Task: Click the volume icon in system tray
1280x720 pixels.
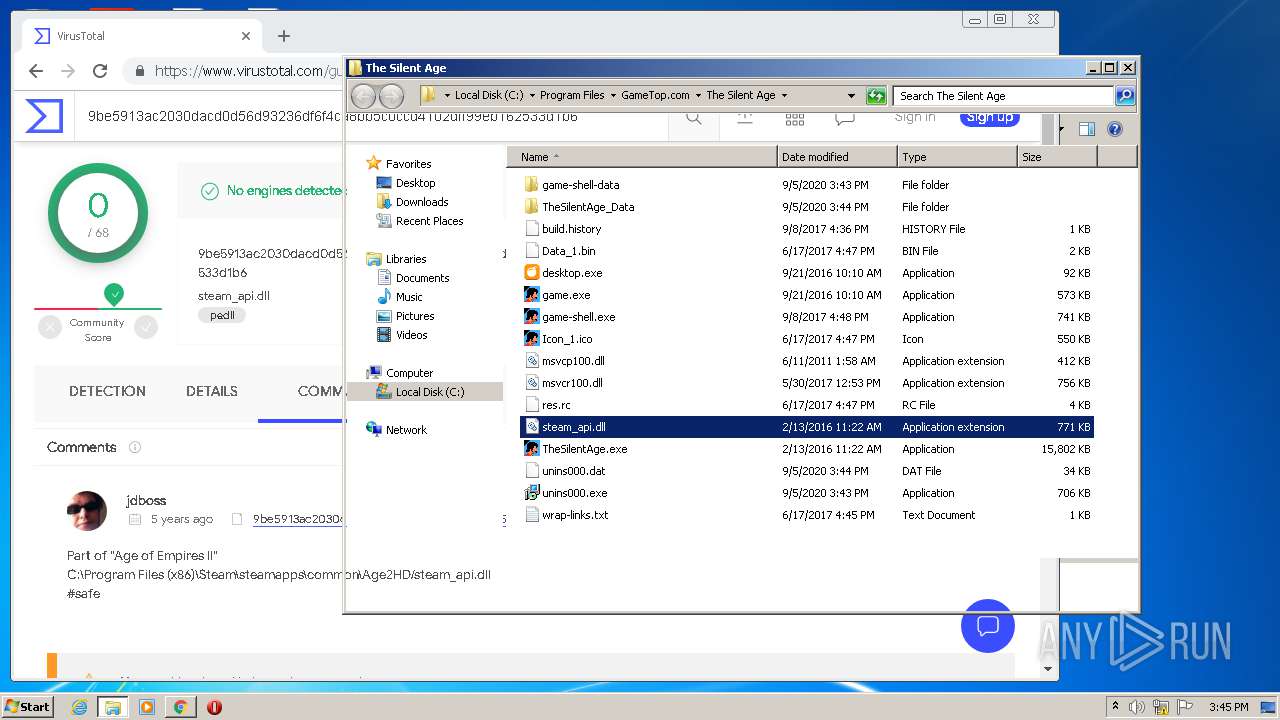Action: click(x=1137, y=707)
